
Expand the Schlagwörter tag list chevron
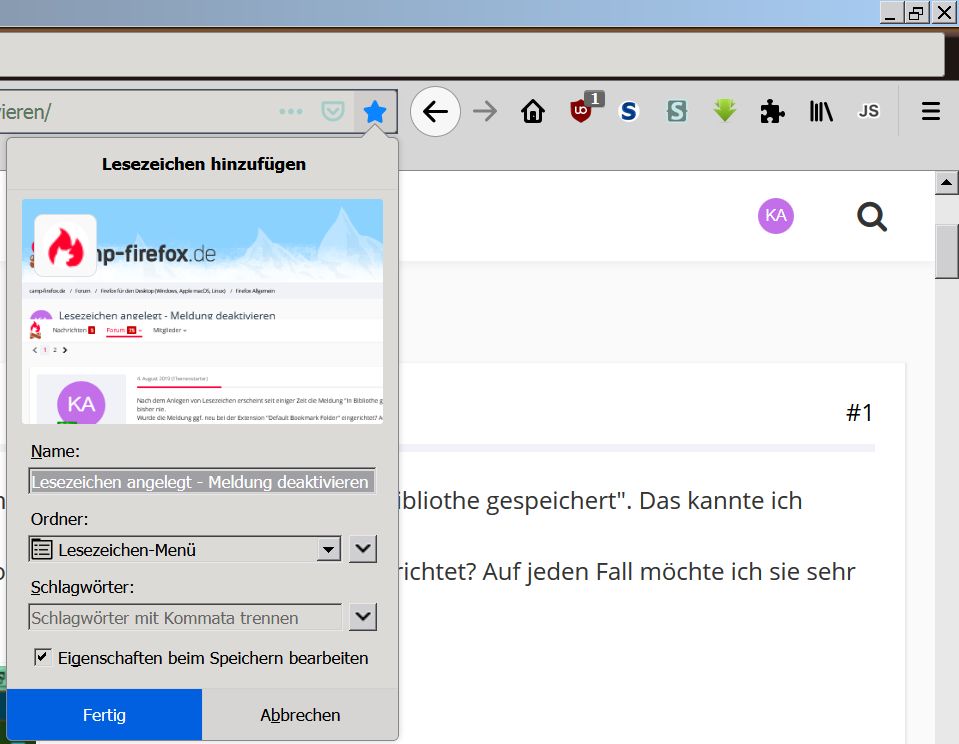click(363, 617)
